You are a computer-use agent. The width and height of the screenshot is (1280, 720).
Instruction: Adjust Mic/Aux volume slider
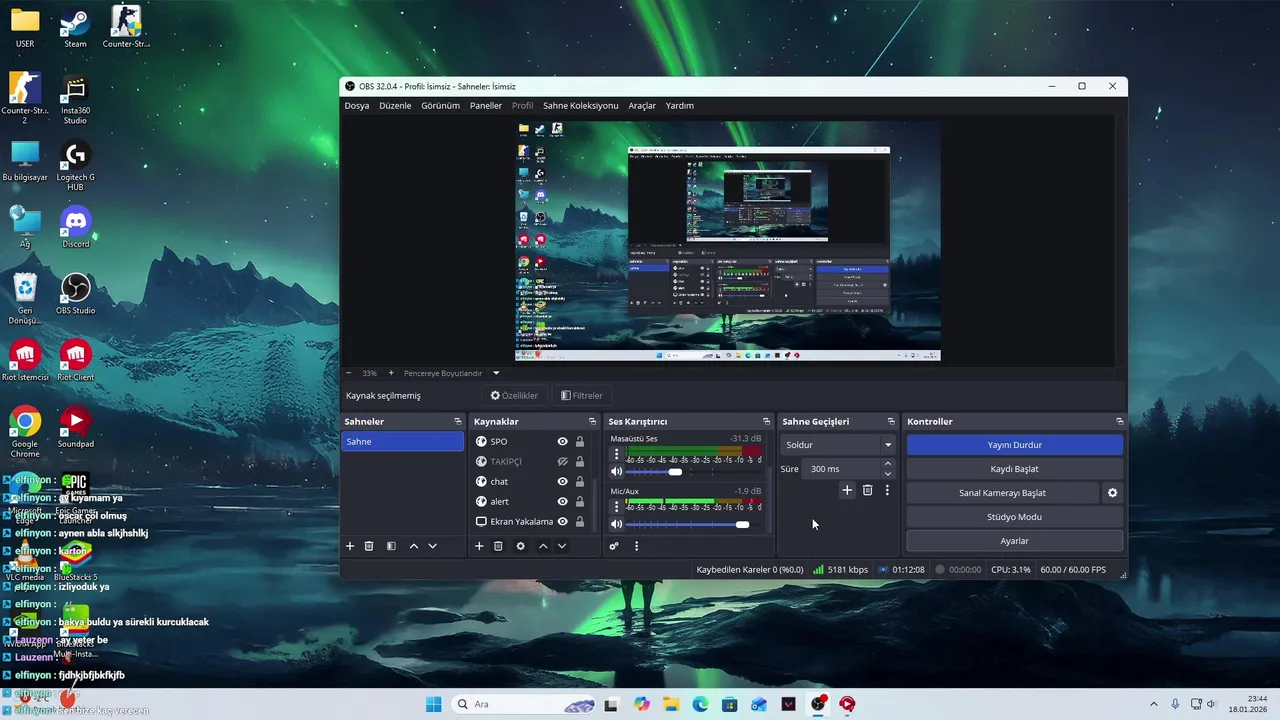[742, 524]
